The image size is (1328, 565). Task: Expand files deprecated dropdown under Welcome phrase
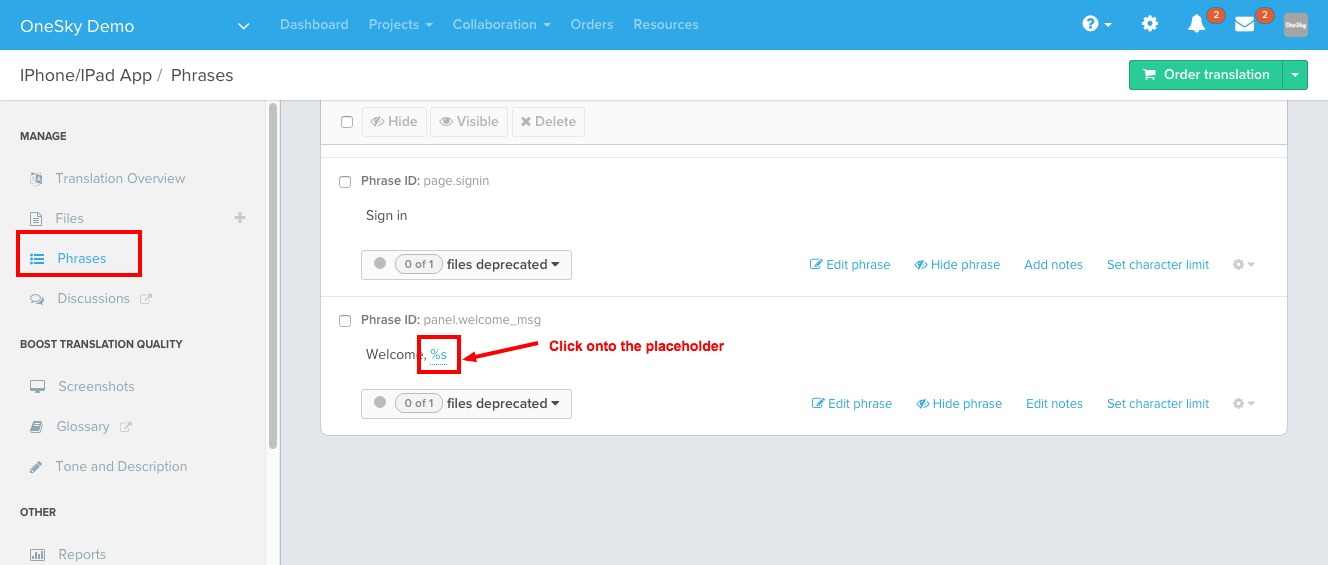click(466, 404)
